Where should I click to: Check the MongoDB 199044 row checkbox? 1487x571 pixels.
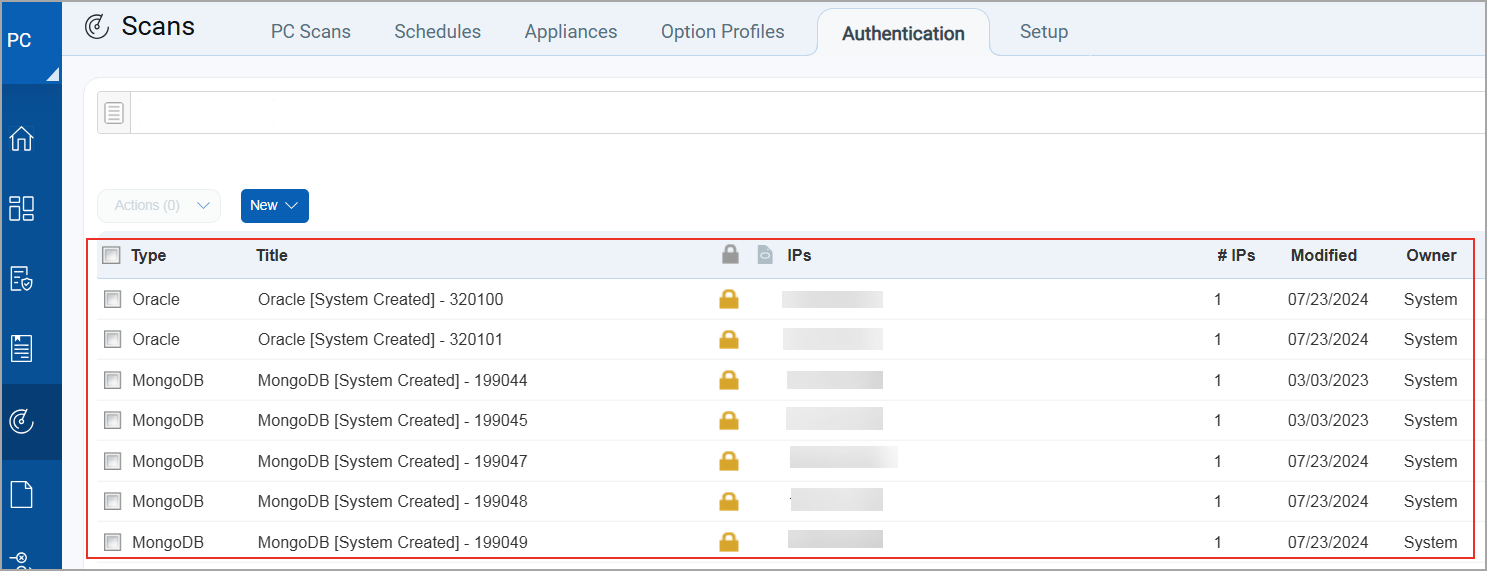[113, 380]
